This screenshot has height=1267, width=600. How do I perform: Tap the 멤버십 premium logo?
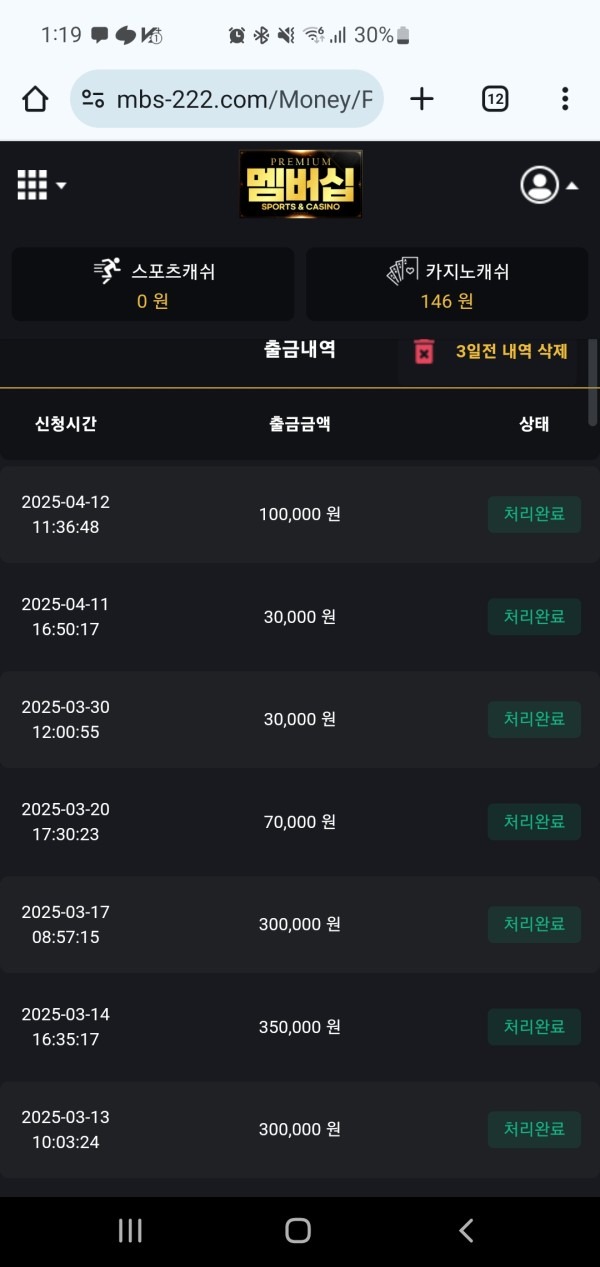300,185
